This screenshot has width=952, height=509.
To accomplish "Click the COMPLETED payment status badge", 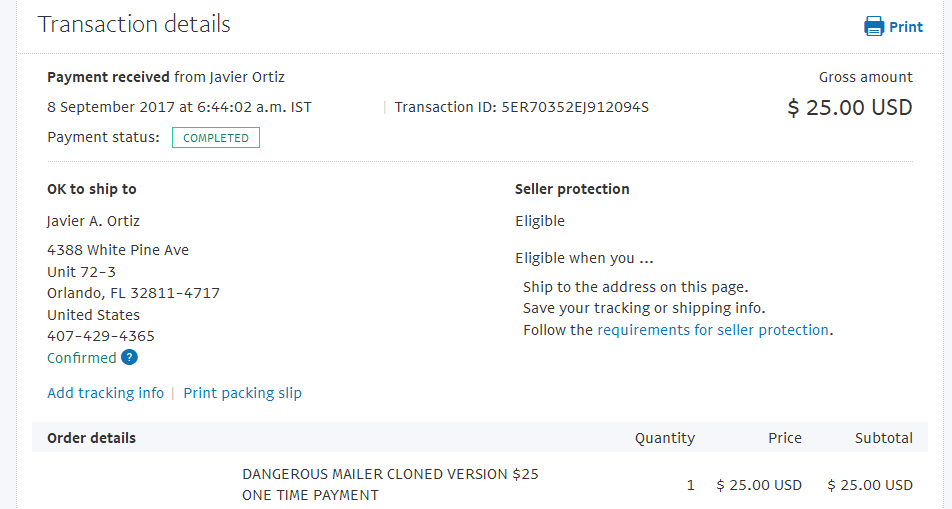I will point(216,138).
